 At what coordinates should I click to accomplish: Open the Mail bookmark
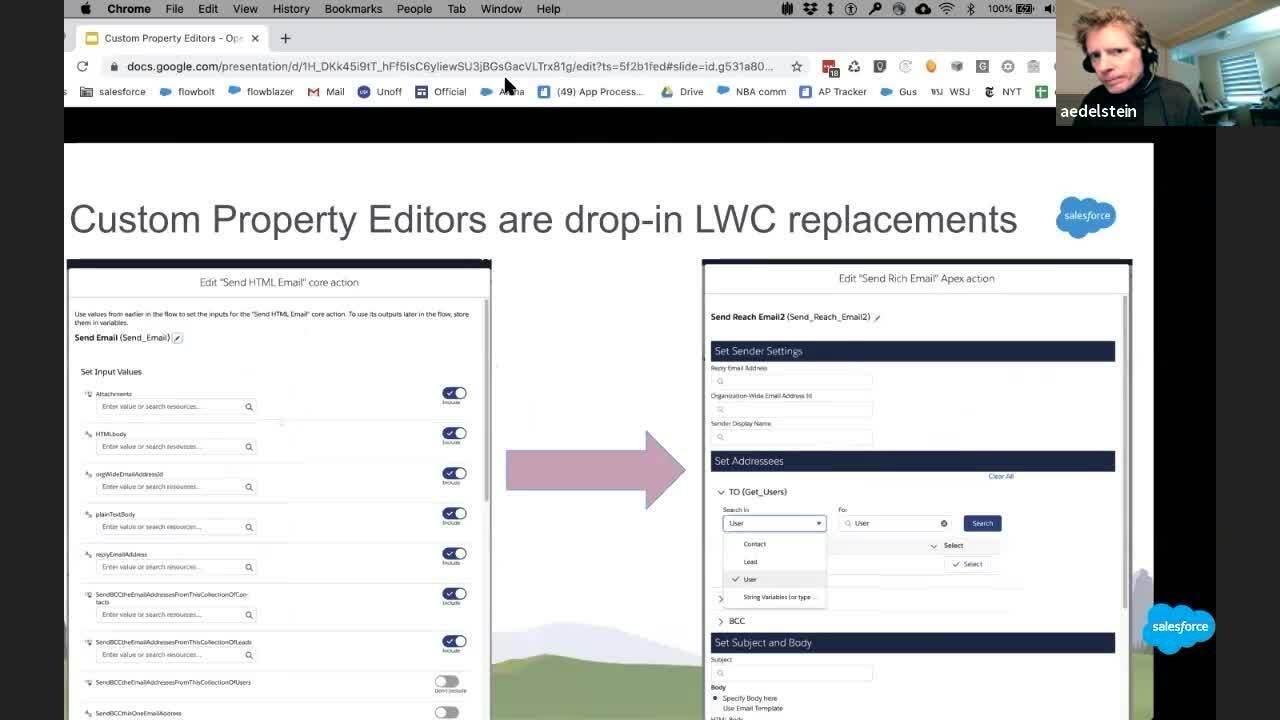click(x=326, y=92)
